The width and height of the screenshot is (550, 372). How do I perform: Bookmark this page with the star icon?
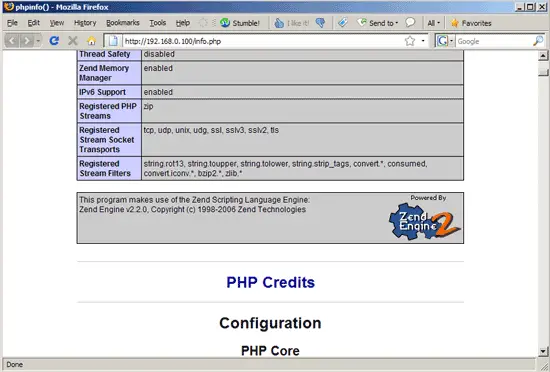click(x=410, y=41)
